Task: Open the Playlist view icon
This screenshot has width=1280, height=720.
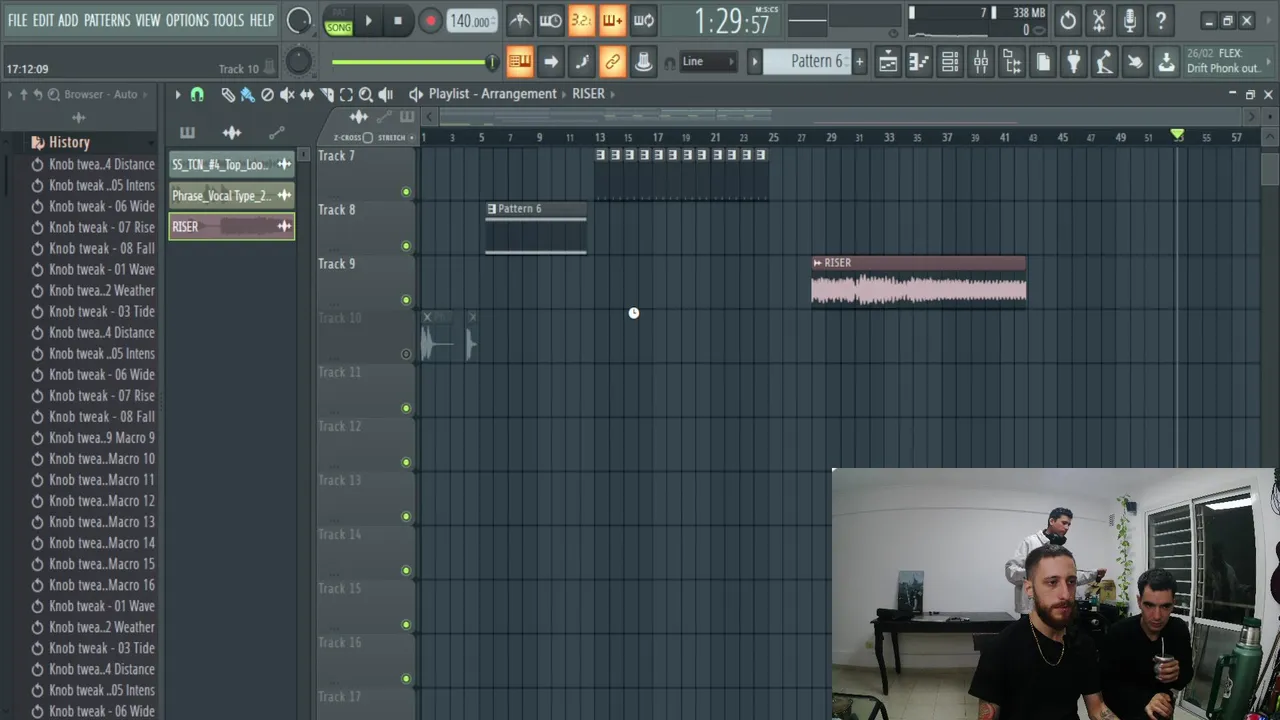Action: pyautogui.click(x=888, y=63)
